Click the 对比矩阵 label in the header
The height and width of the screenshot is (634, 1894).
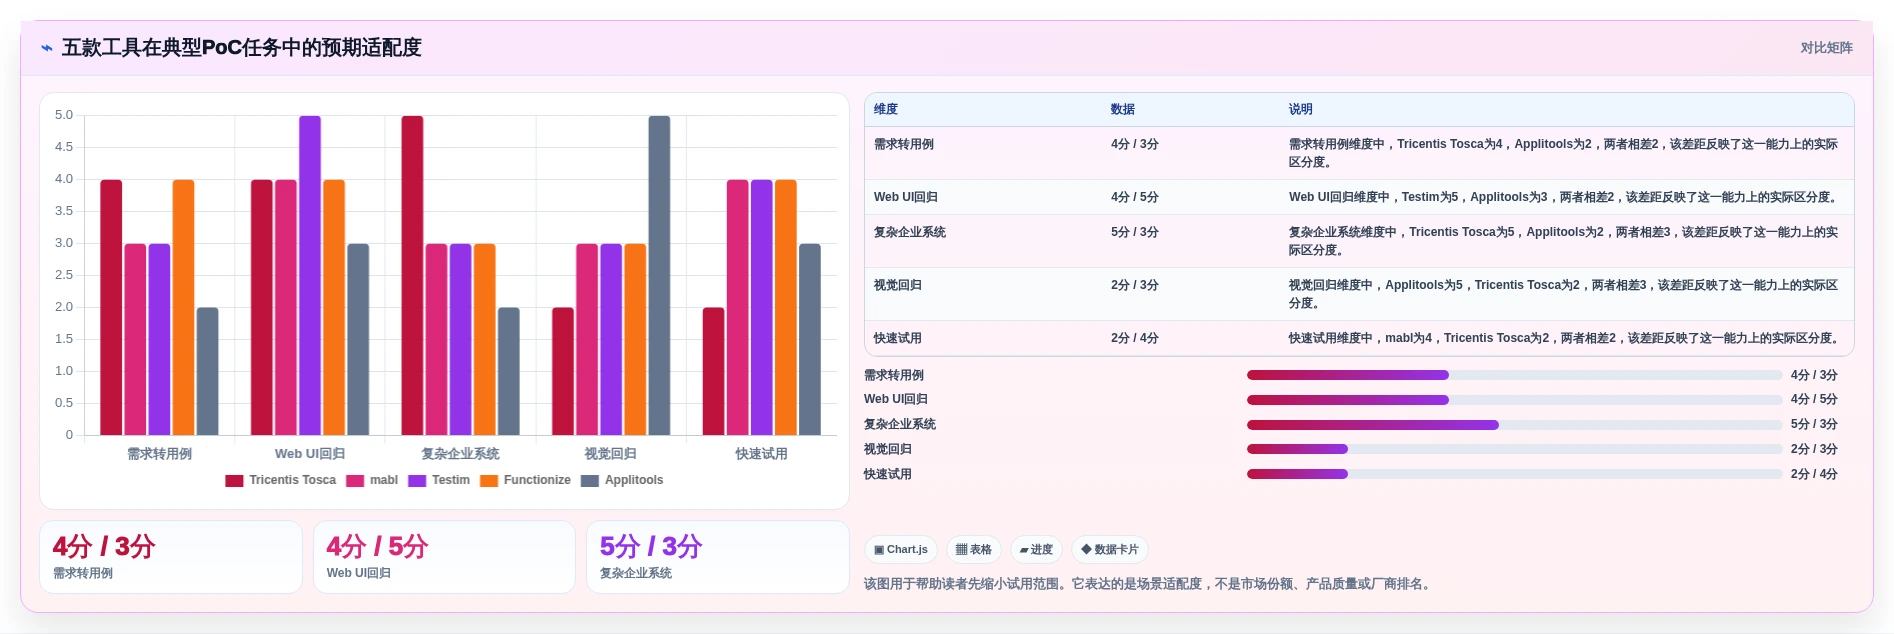[1826, 48]
